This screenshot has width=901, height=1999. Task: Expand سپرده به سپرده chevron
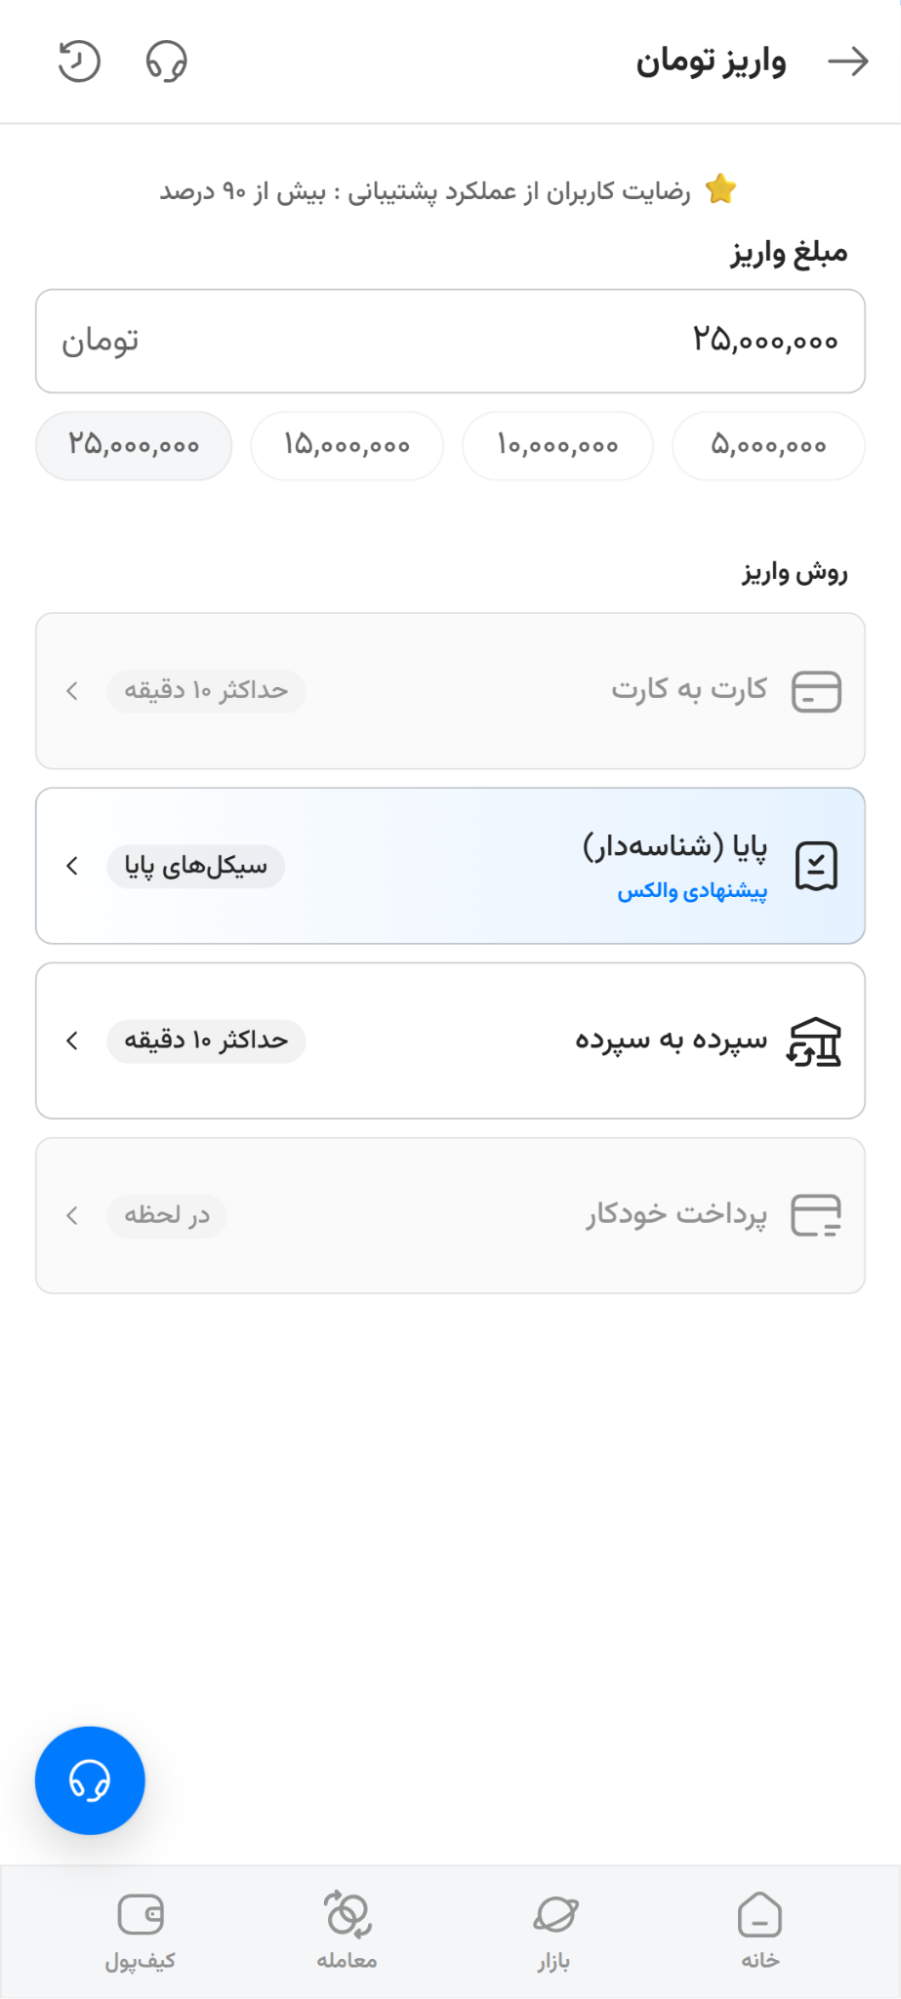(x=72, y=1041)
